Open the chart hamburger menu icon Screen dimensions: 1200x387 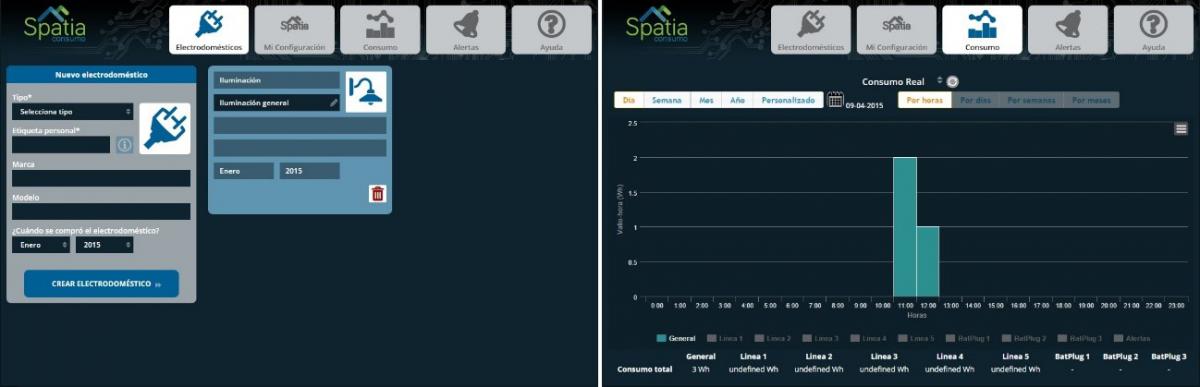[1181, 128]
